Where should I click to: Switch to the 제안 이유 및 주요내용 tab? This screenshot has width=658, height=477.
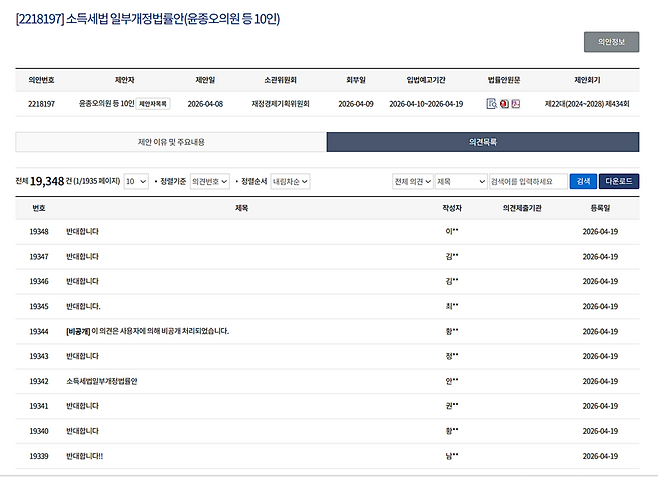171,142
